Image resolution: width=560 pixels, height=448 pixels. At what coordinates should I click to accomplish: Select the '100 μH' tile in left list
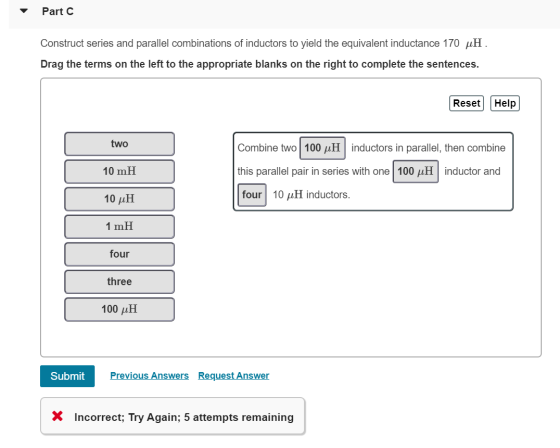[119, 309]
